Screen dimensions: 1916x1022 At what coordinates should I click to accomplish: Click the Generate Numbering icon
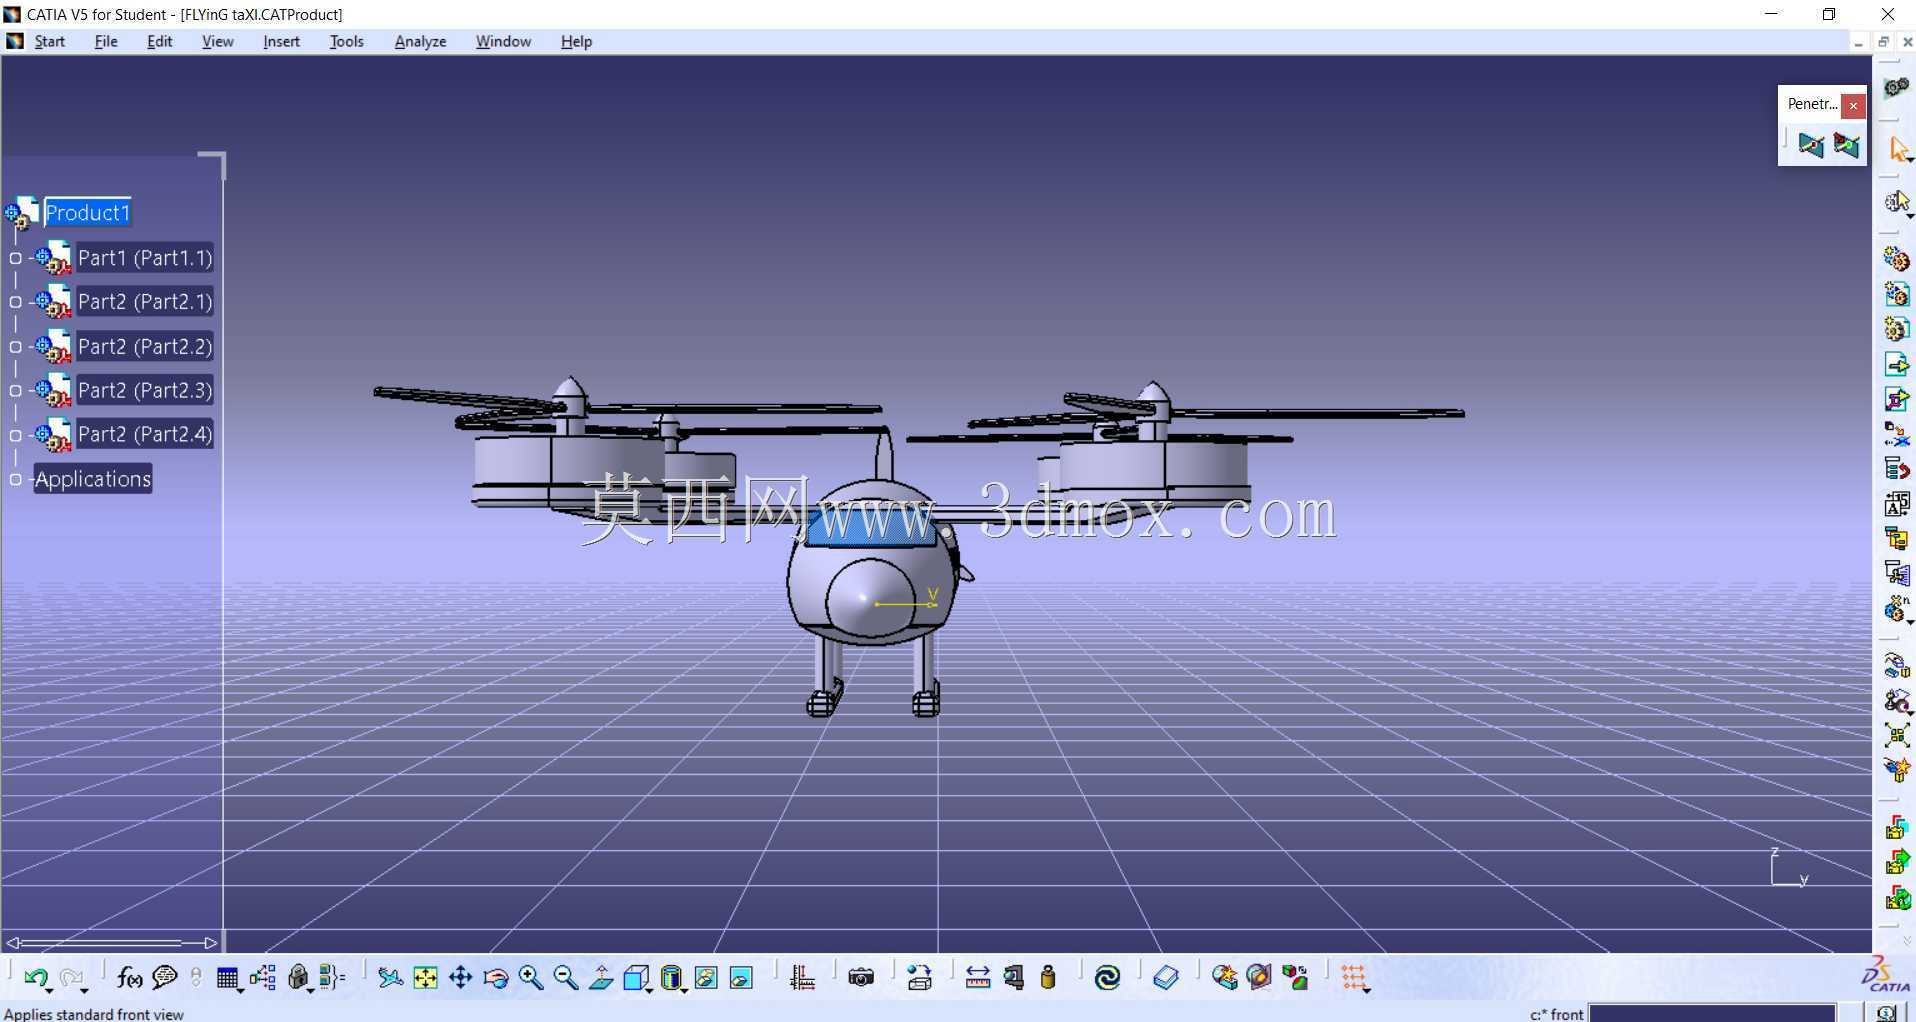pos(1897,504)
